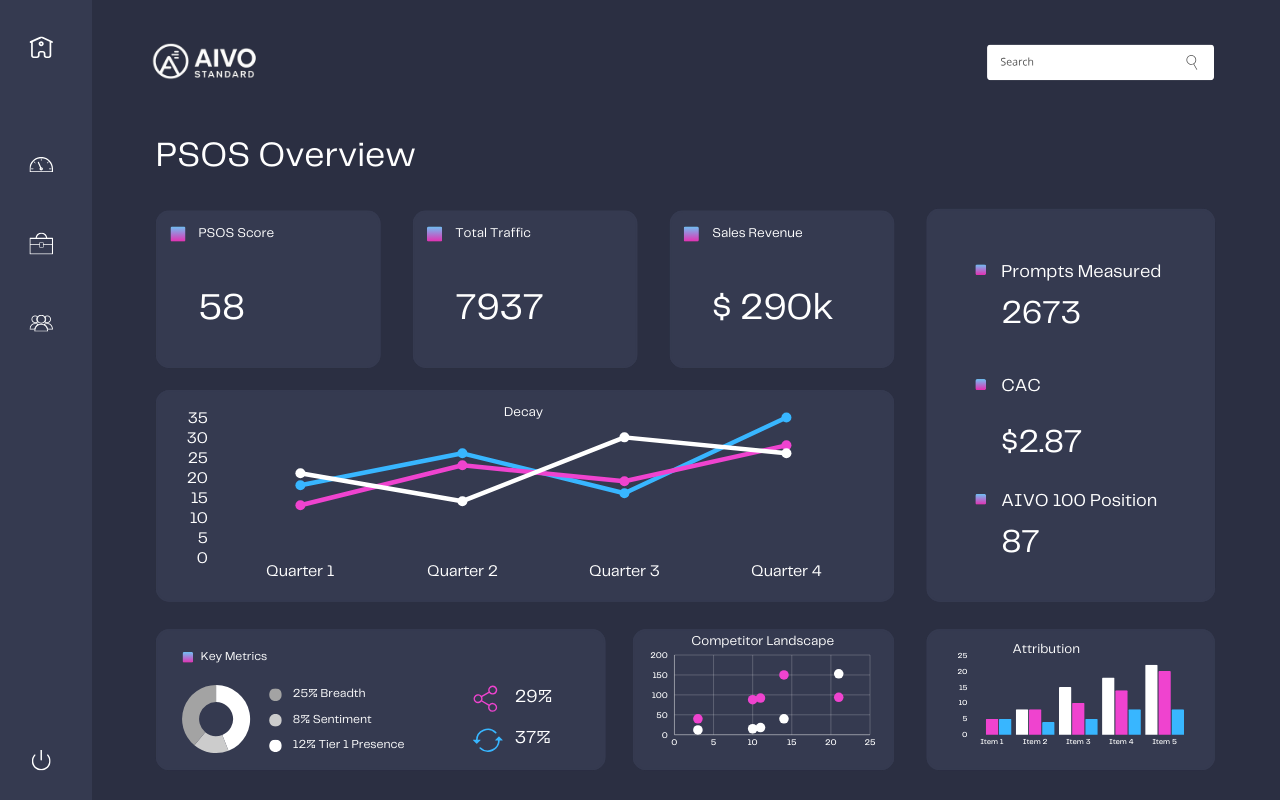Screen dimensions: 1280x800
Task: Click the donut chart in Key Metrics
Action: point(215,718)
